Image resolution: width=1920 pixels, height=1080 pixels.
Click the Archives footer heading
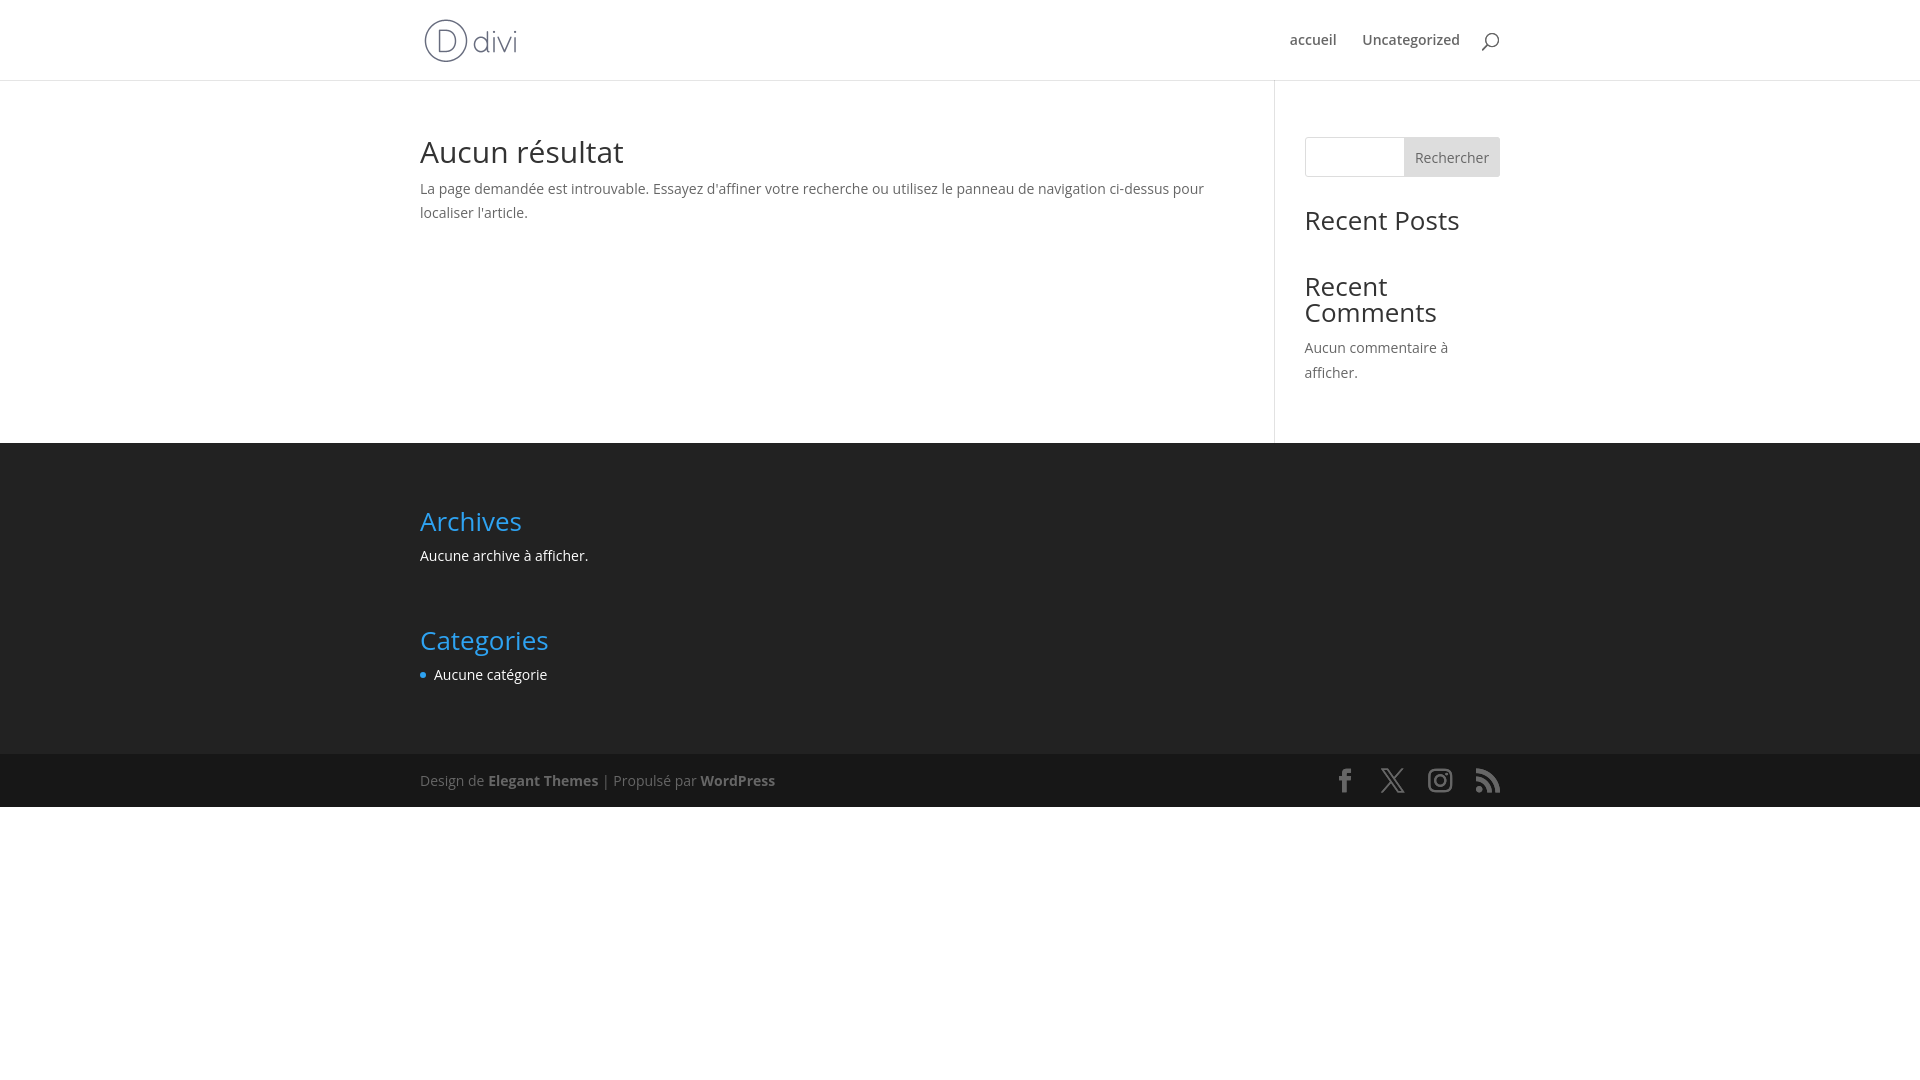471,522
